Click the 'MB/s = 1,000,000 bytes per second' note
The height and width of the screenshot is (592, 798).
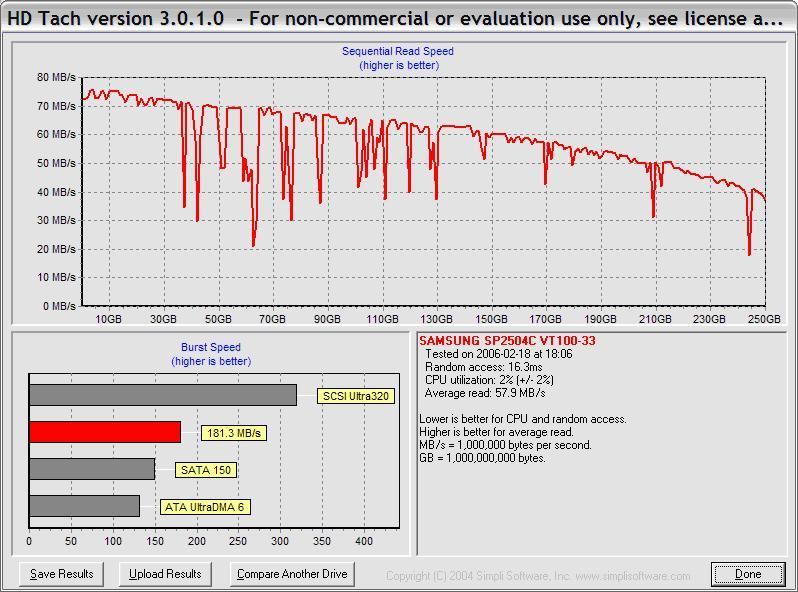click(505, 445)
